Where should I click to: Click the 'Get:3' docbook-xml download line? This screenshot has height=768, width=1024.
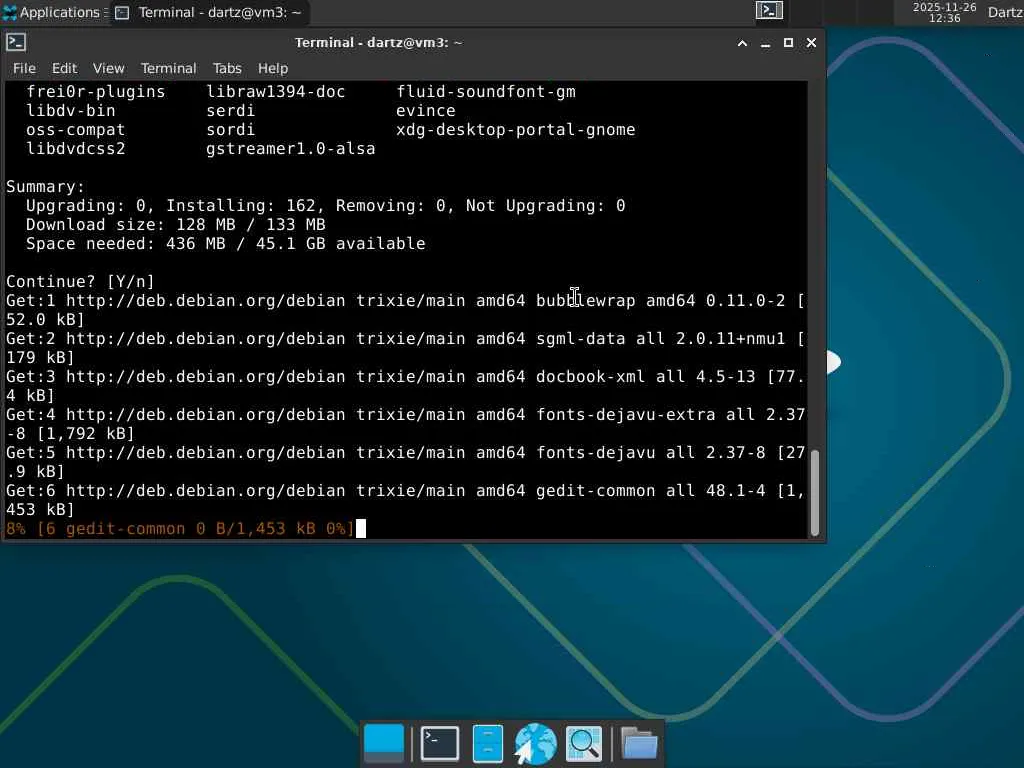coord(405,385)
